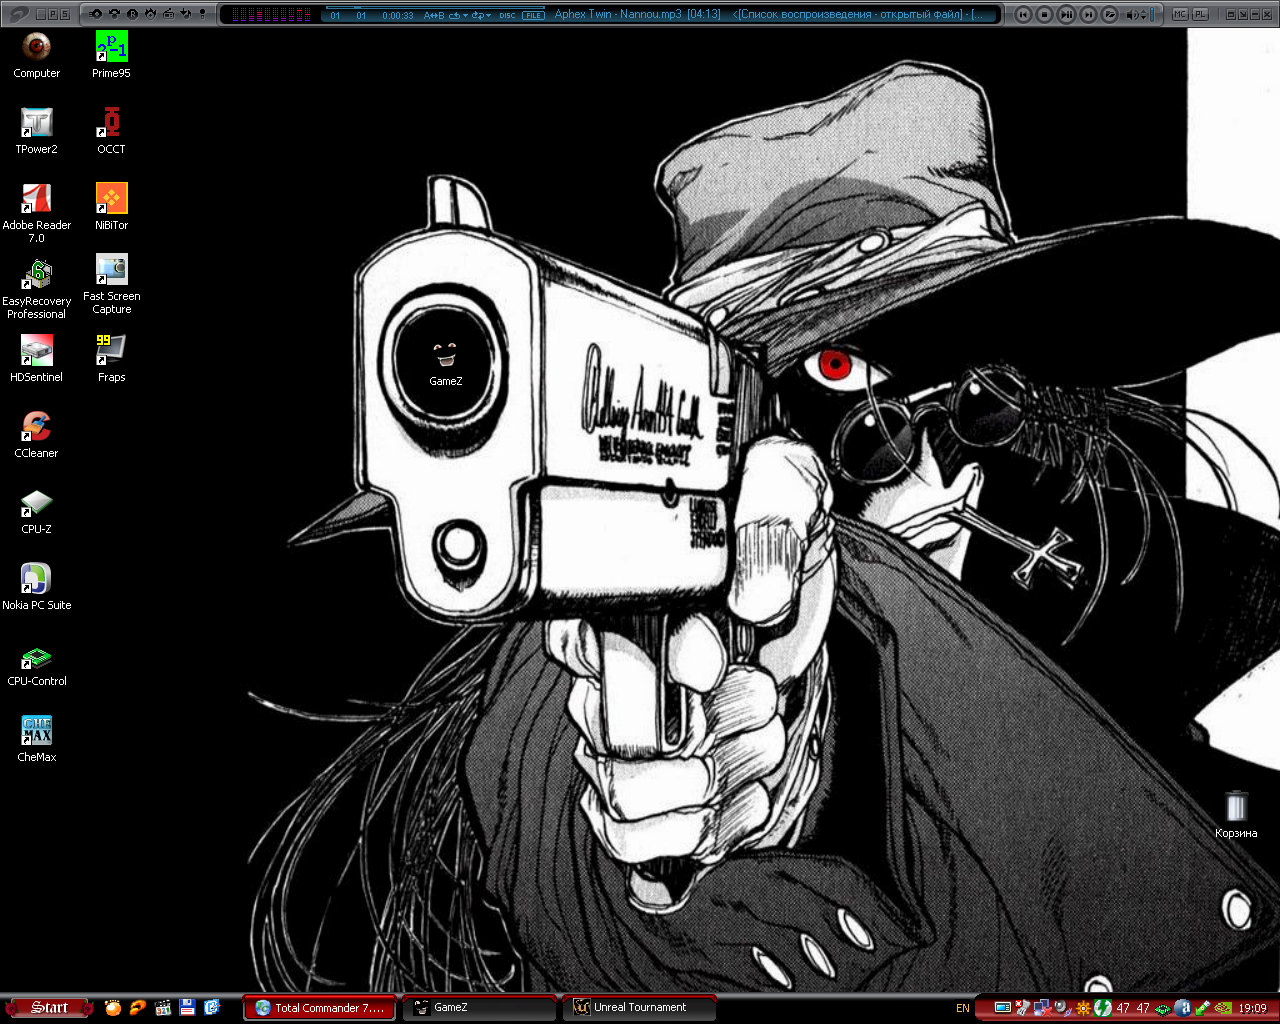Viewport: 1280px width, 1024px height.
Task: Launch the NiBiTor shortcut
Action: pos(111,207)
